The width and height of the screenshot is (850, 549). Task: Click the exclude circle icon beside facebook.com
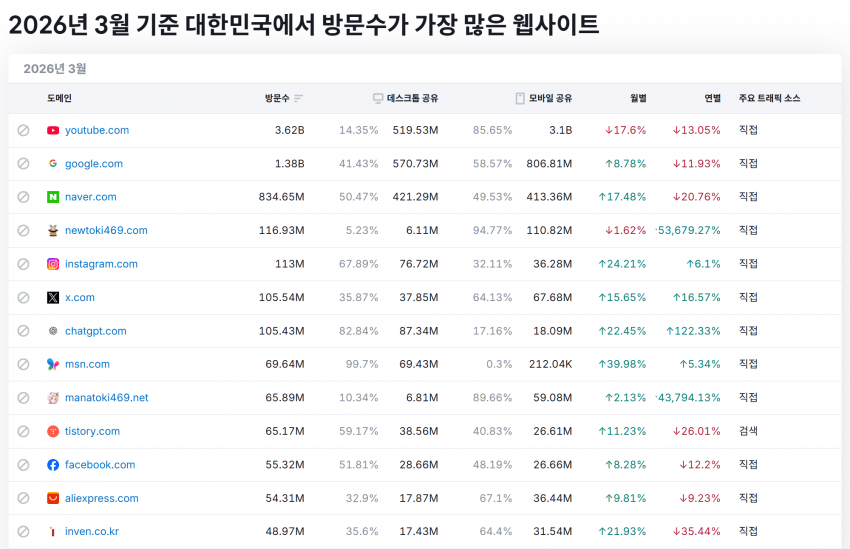tap(23, 464)
